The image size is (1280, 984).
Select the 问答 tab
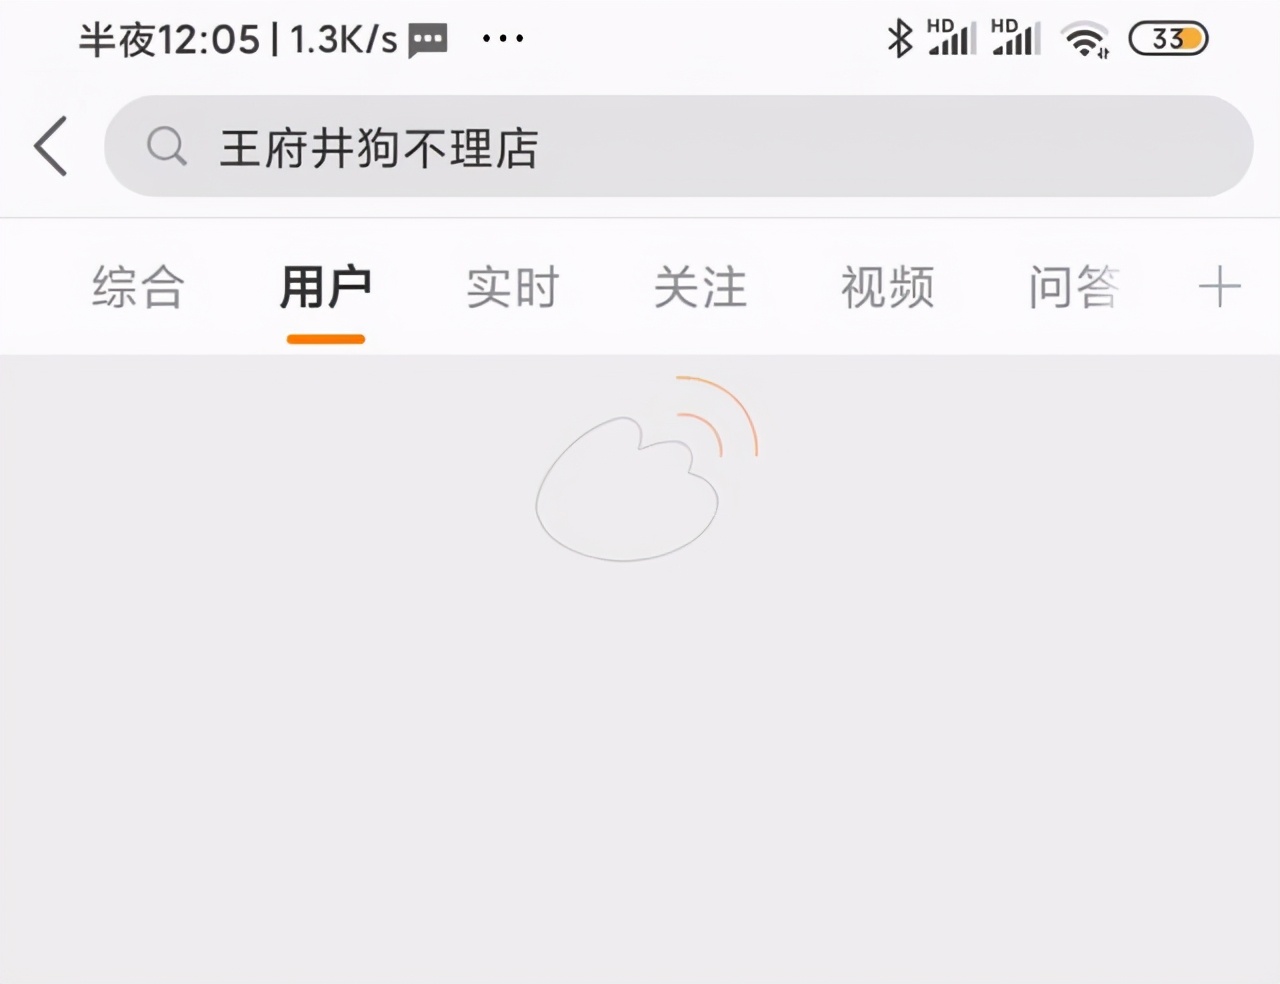1074,288
